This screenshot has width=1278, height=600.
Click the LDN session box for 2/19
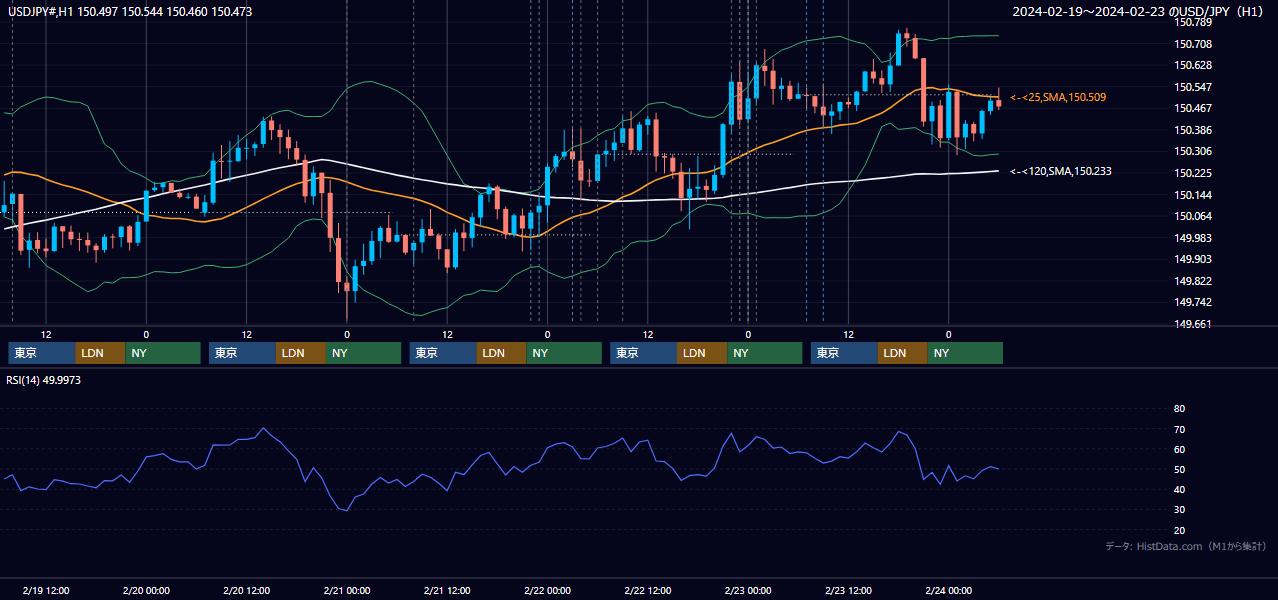coord(100,353)
